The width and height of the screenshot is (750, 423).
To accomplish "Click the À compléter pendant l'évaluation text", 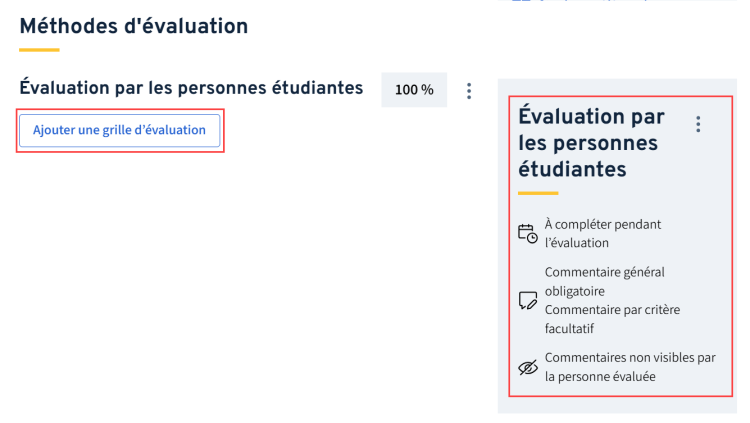I will [603, 234].
